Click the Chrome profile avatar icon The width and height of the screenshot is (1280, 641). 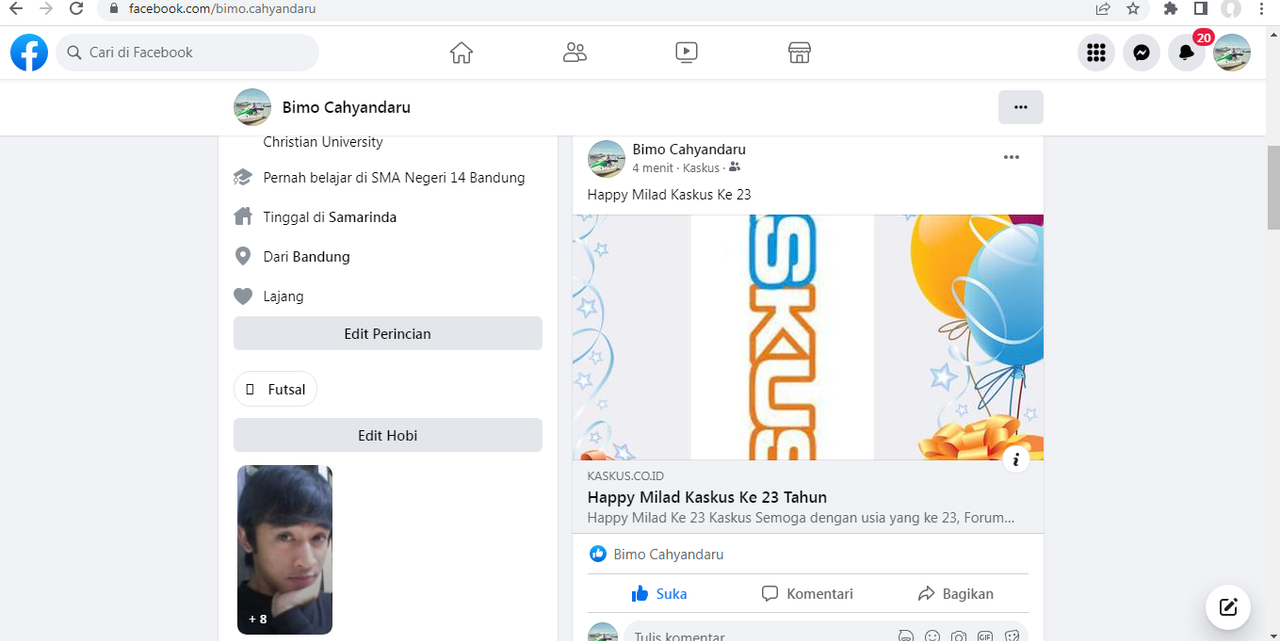[1231, 9]
